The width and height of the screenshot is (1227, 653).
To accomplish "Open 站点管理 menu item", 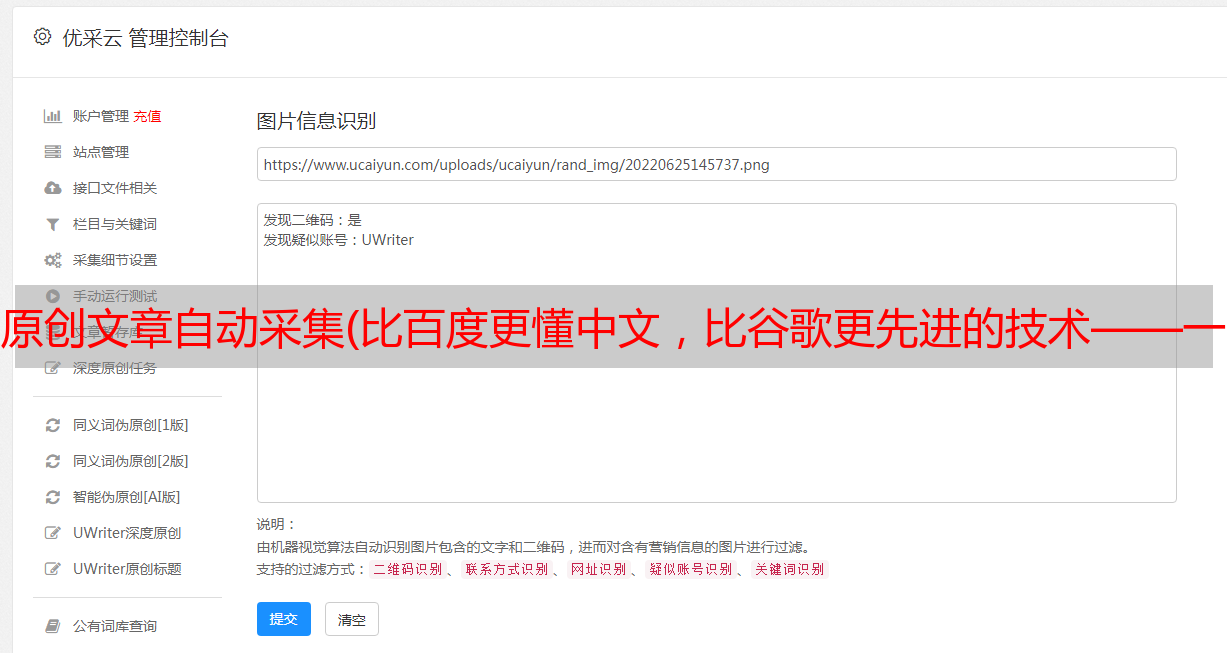I will pyautogui.click(x=101, y=152).
